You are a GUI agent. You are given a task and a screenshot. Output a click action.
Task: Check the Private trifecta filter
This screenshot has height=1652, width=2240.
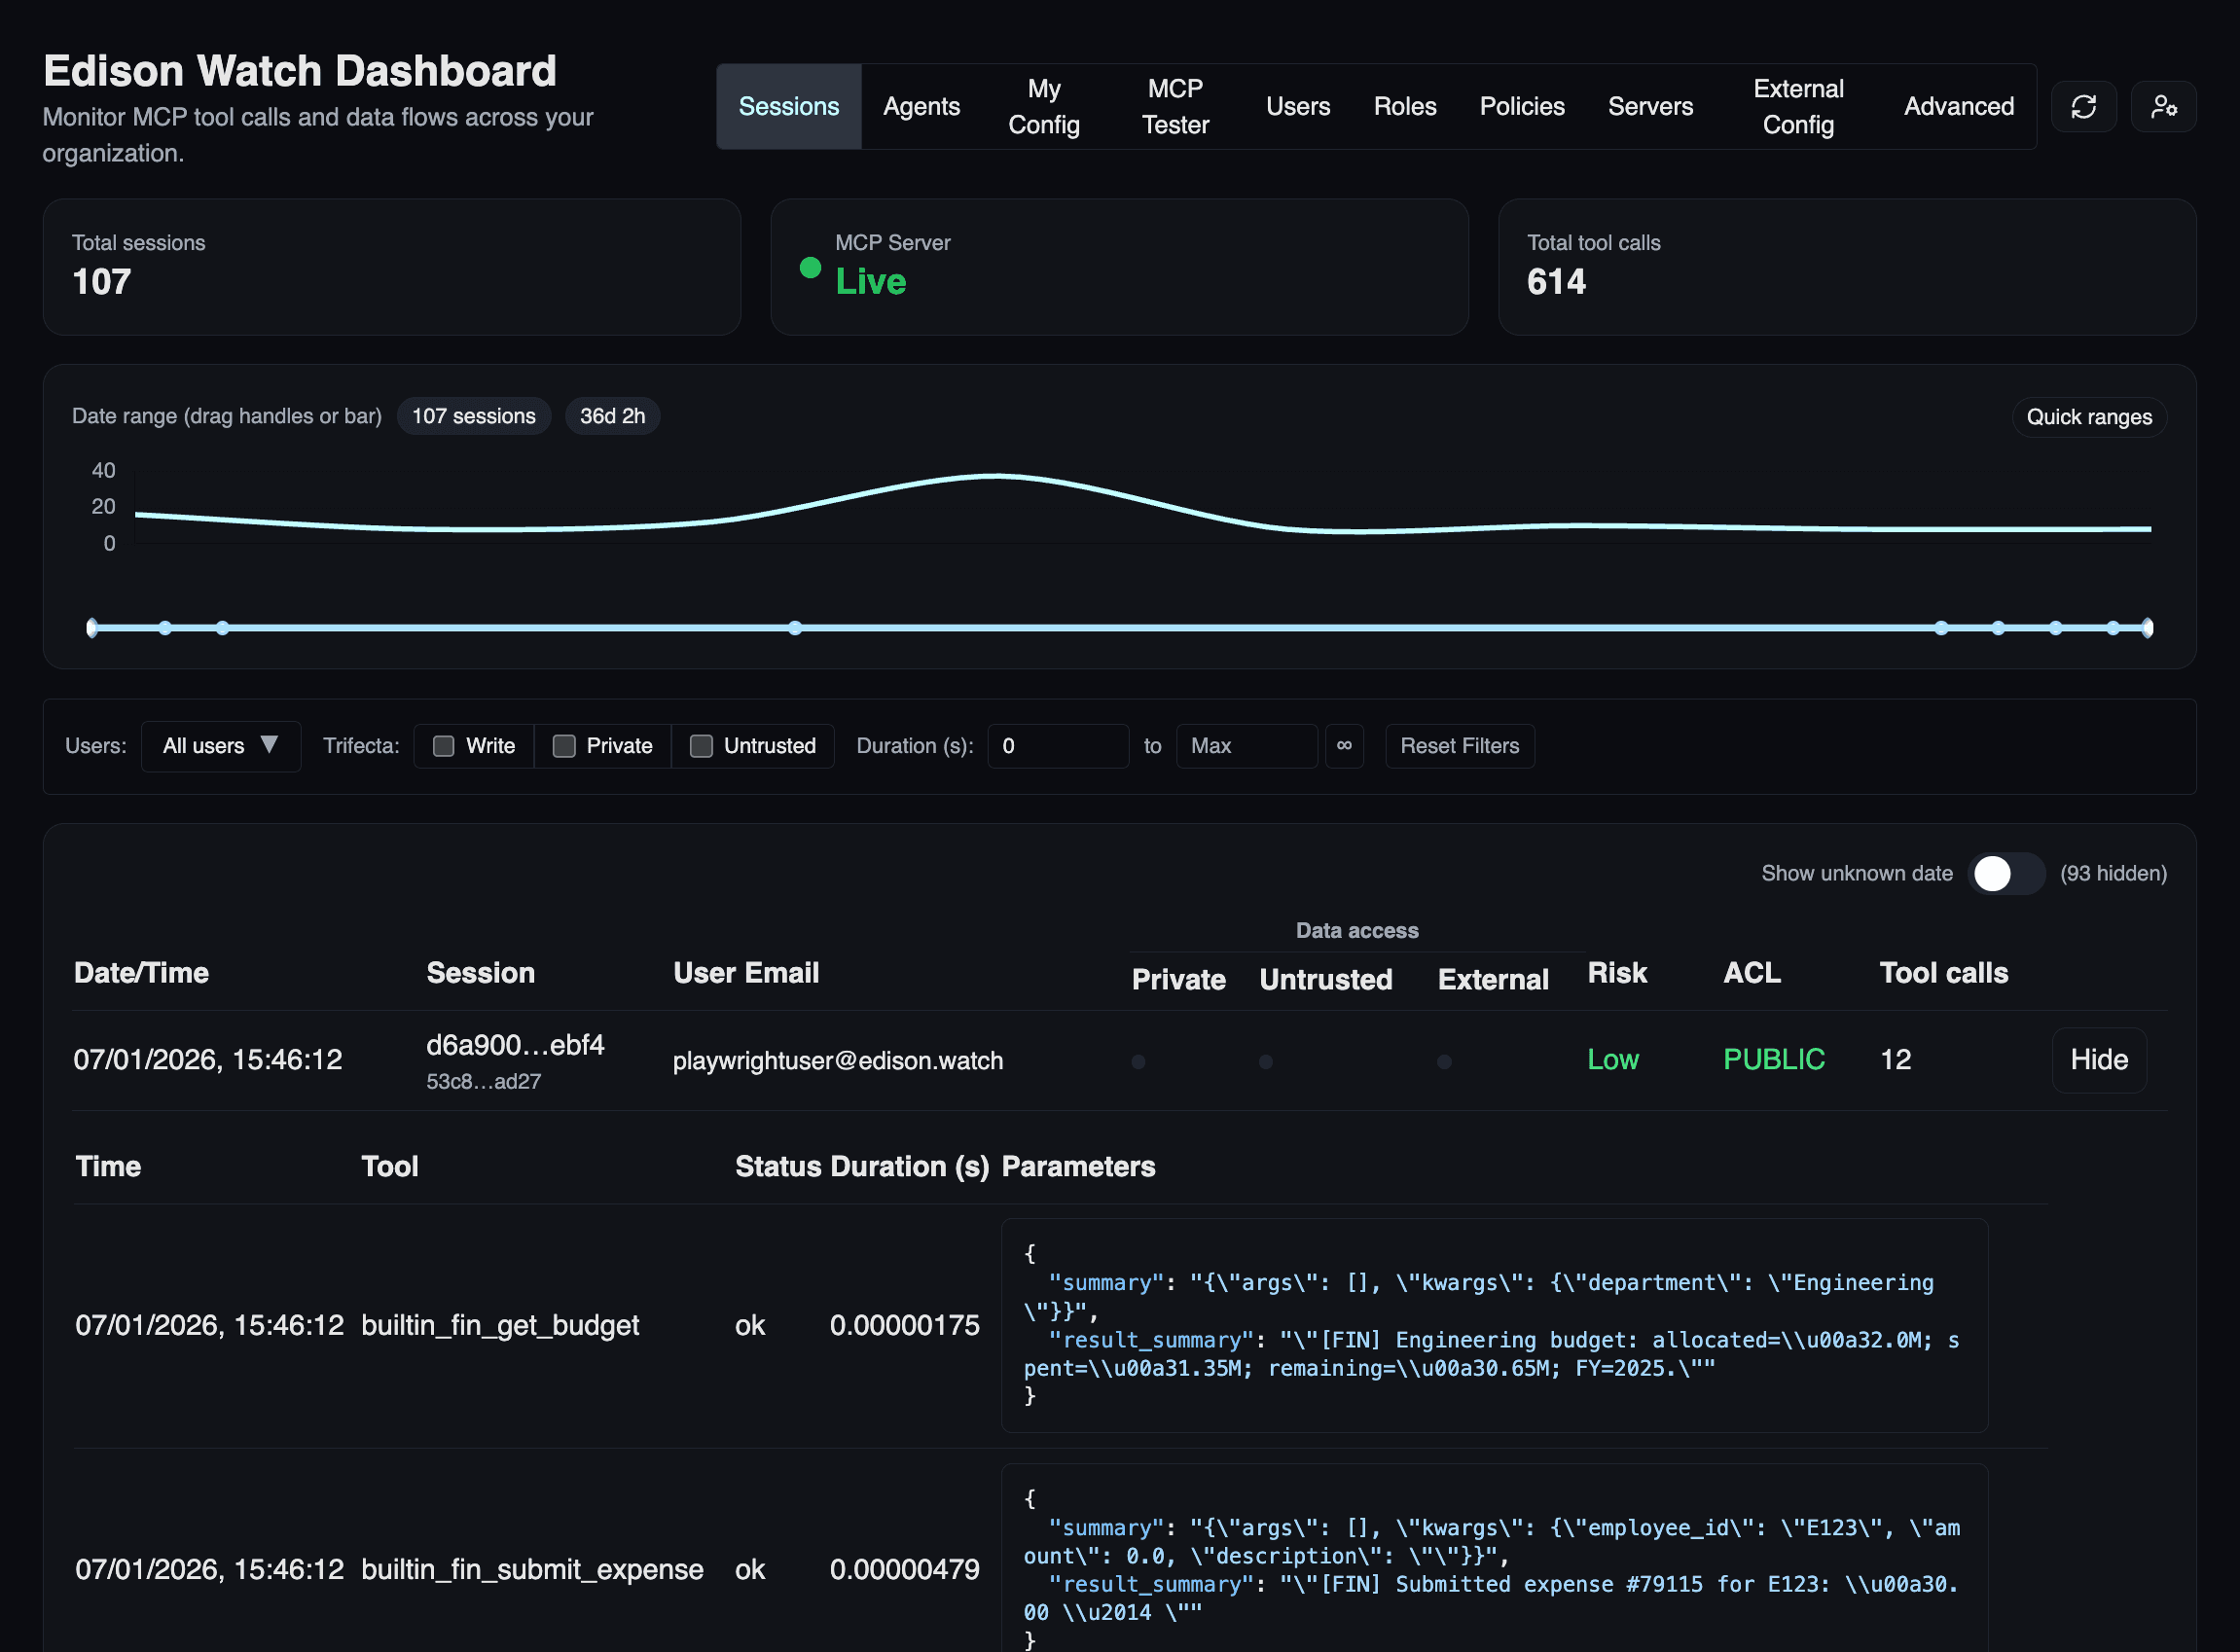(x=564, y=746)
